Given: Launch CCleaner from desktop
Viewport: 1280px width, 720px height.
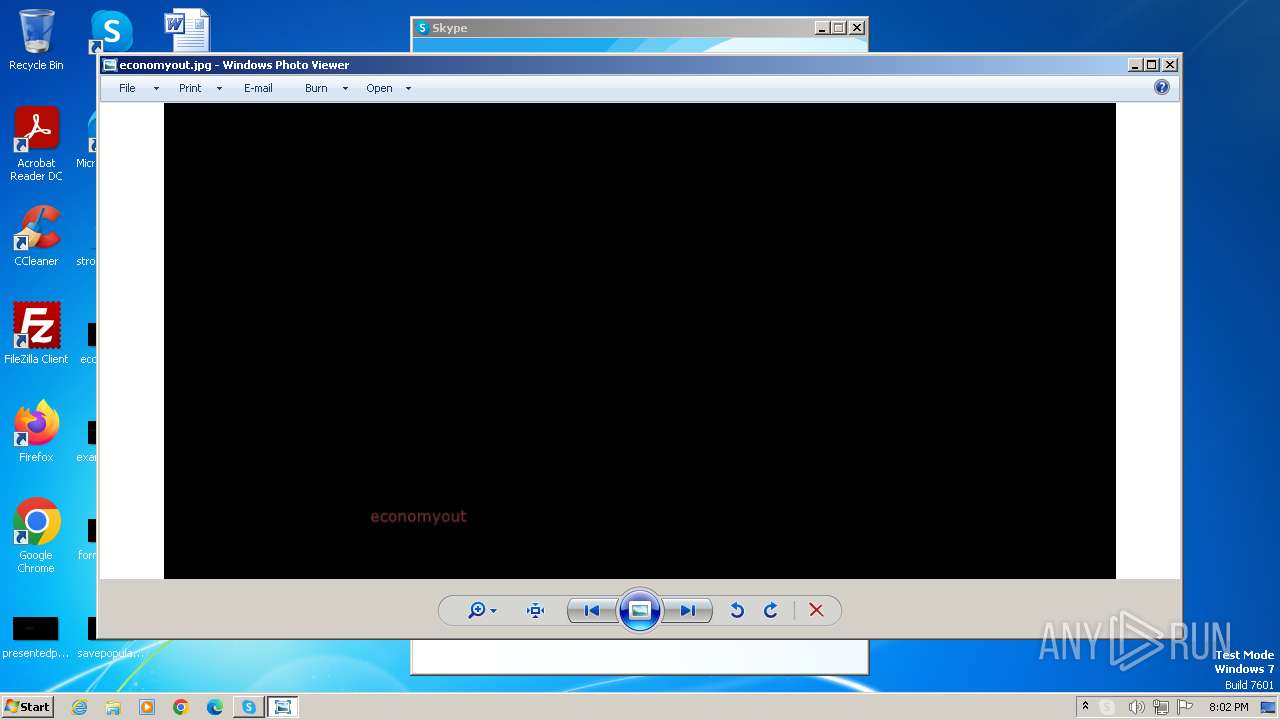Looking at the screenshot, I should pyautogui.click(x=36, y=236).
